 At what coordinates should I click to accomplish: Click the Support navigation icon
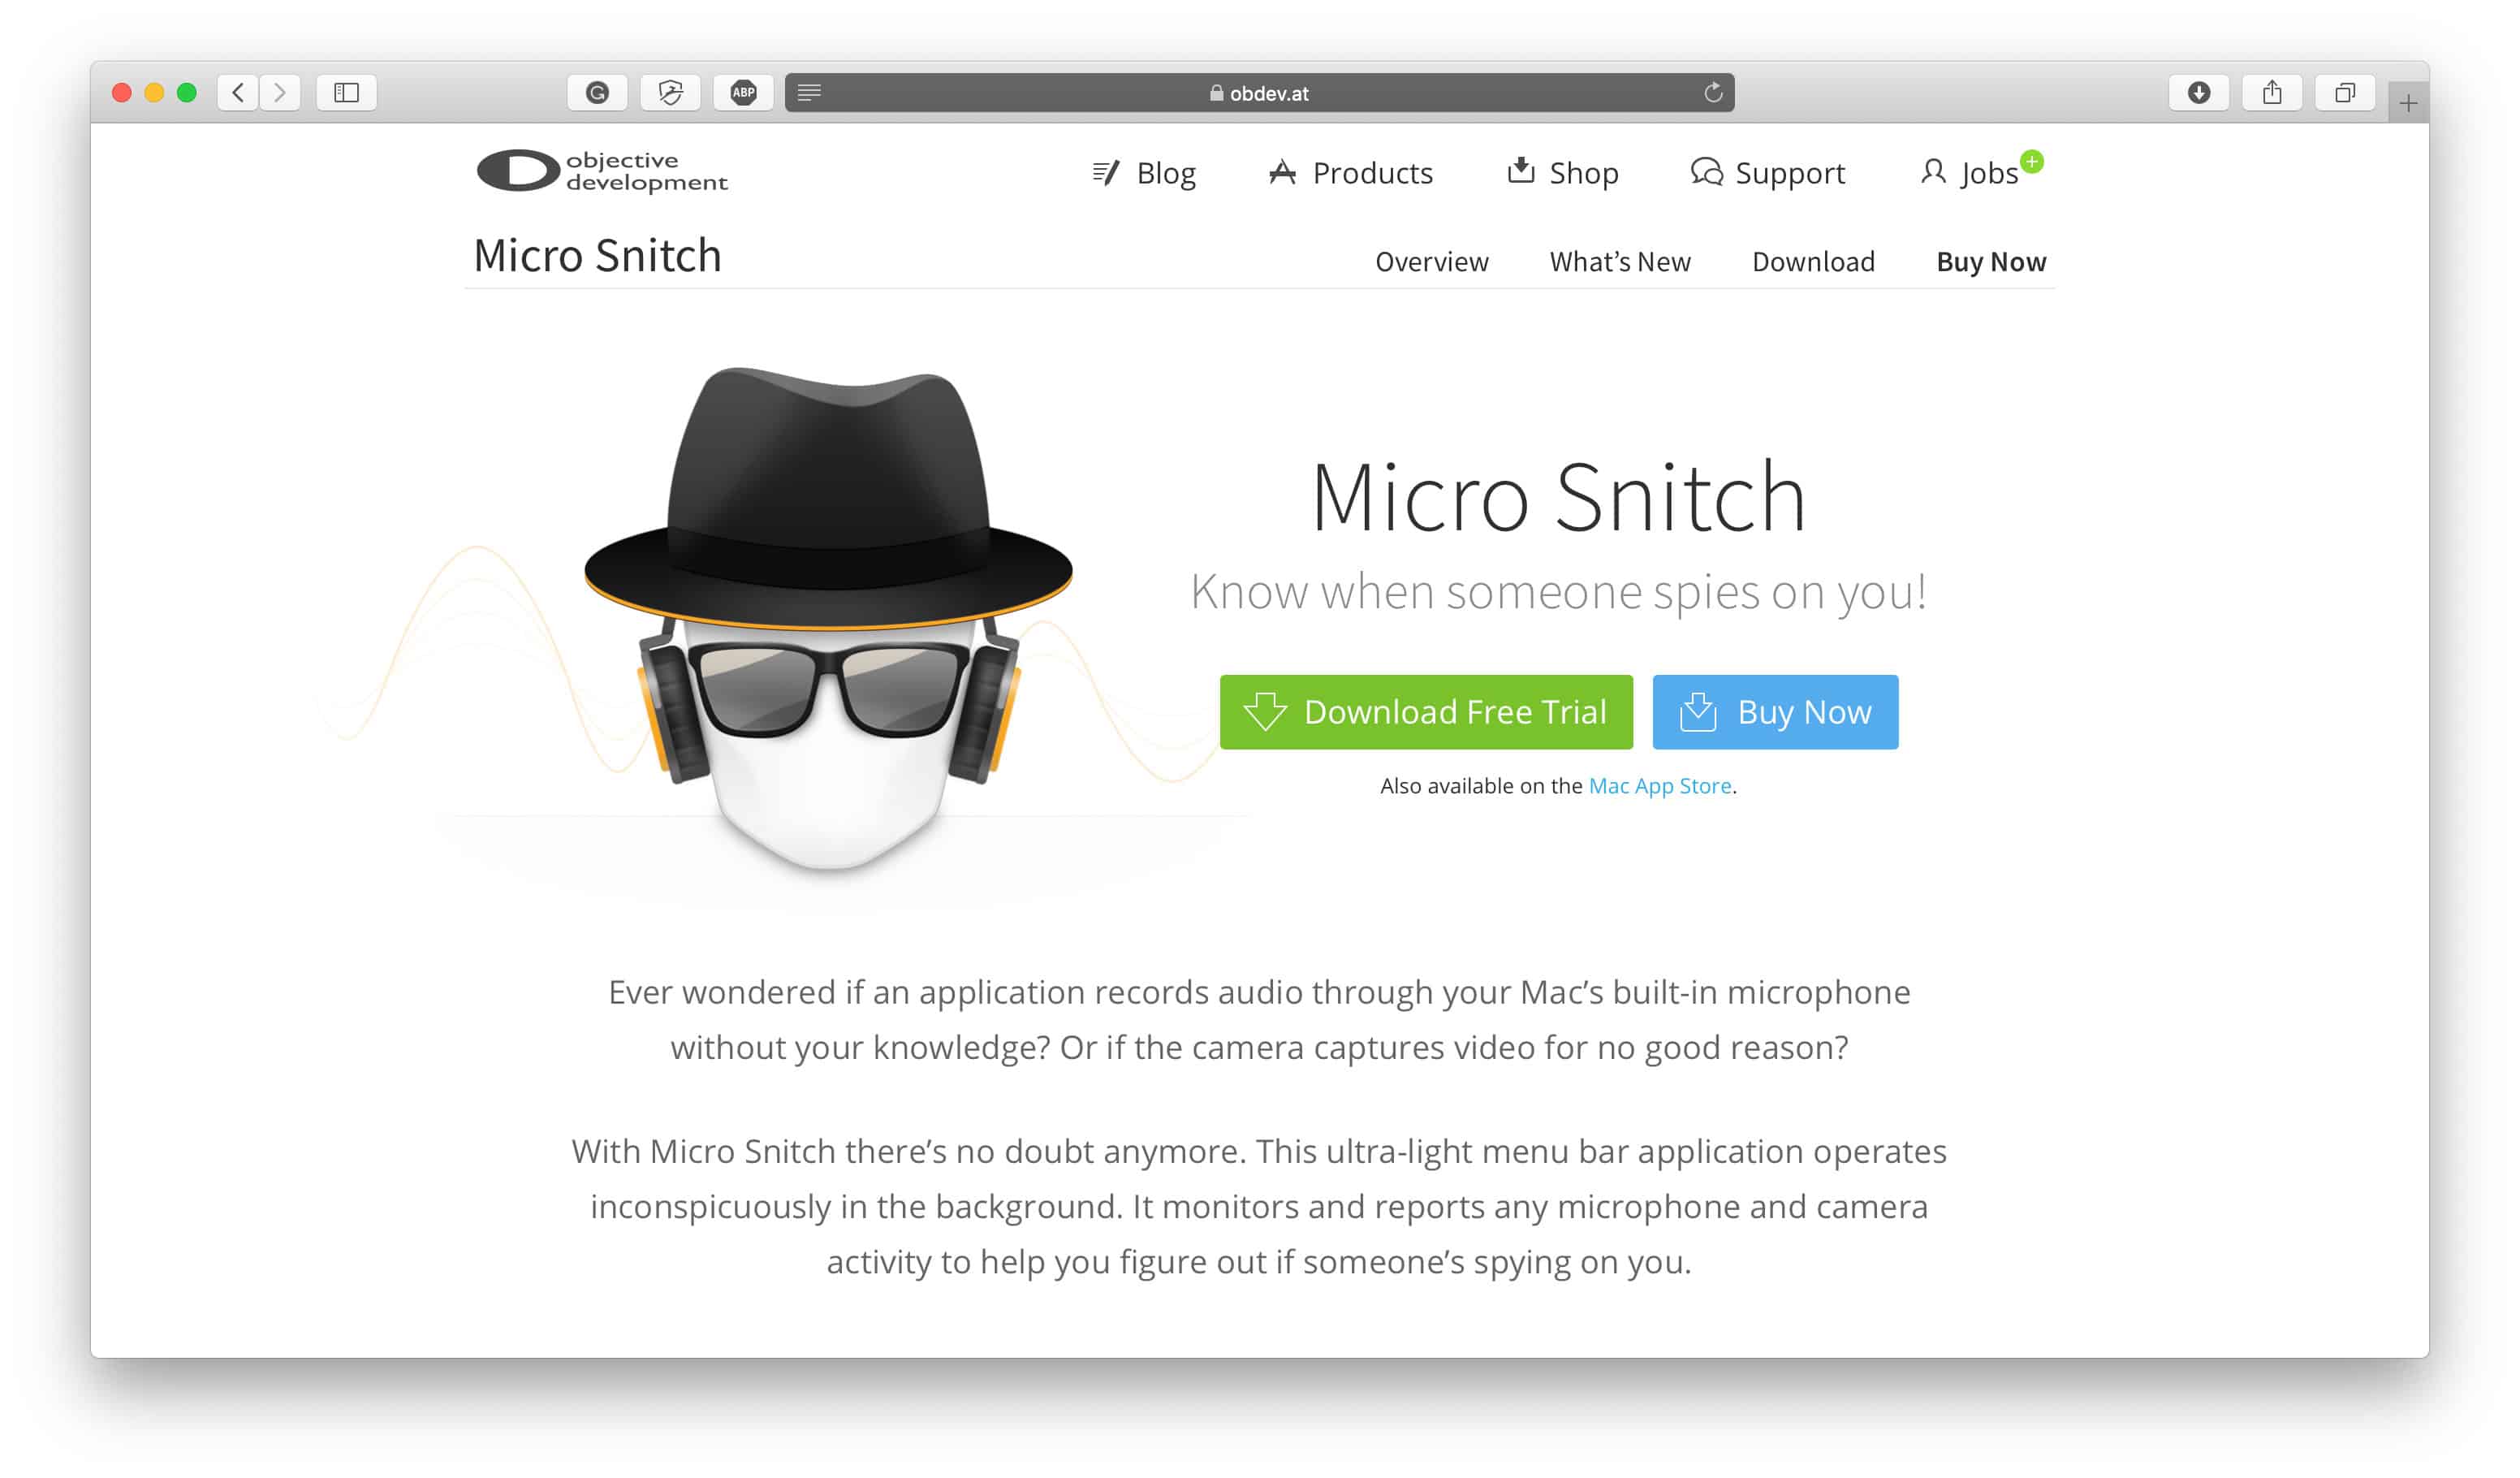(1702, 171)
